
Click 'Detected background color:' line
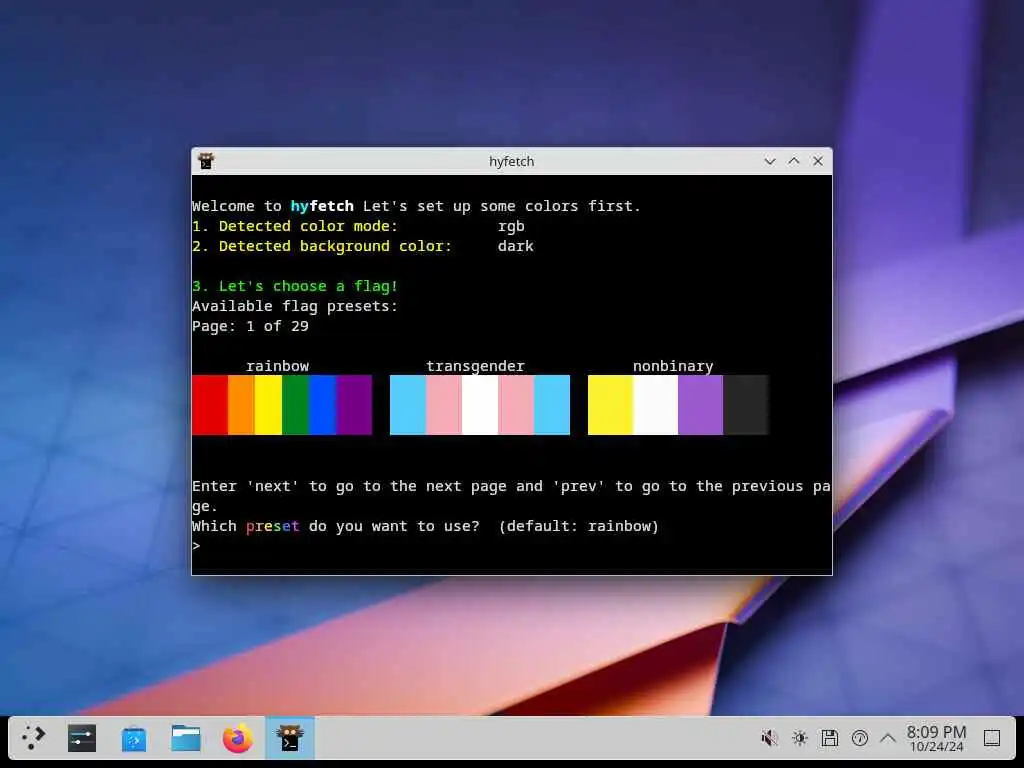[322, 246]
